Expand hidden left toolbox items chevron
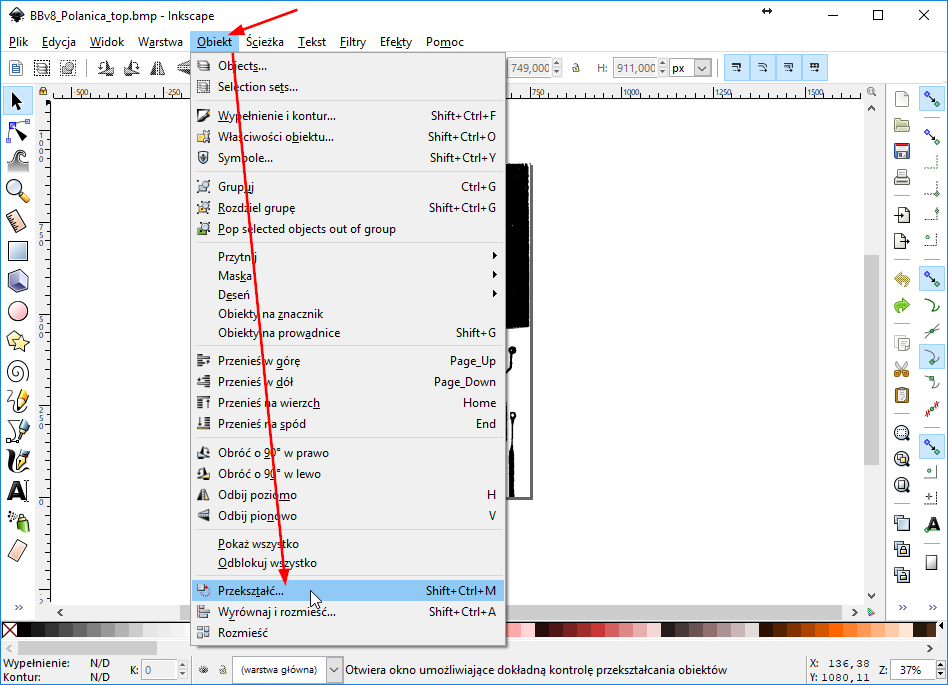948x685 pixels. tap(18, 608)
